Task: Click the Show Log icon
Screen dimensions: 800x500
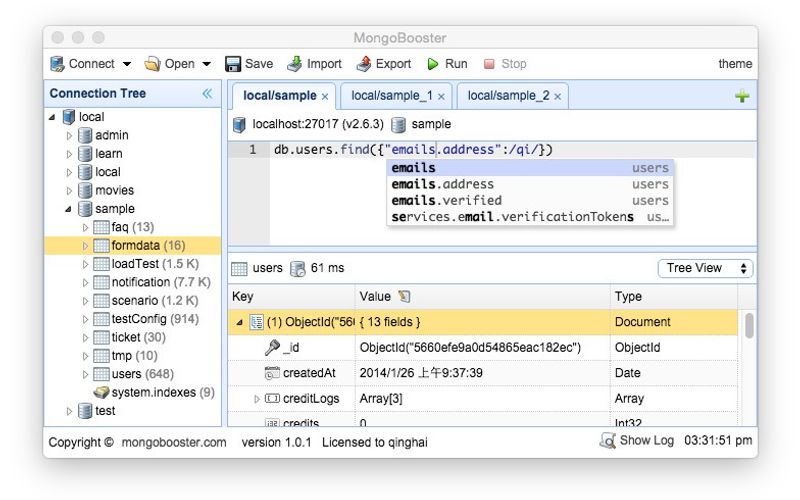Action: coord(607,441)
